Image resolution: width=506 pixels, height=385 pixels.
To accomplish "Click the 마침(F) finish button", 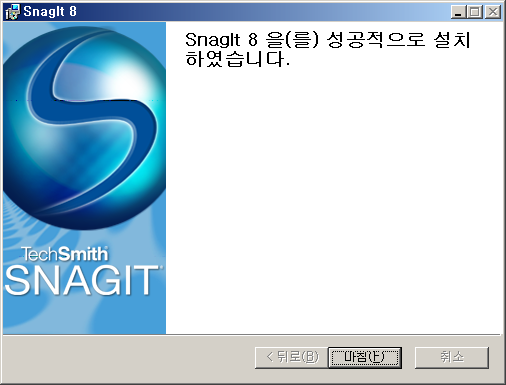I will [365, 358].
